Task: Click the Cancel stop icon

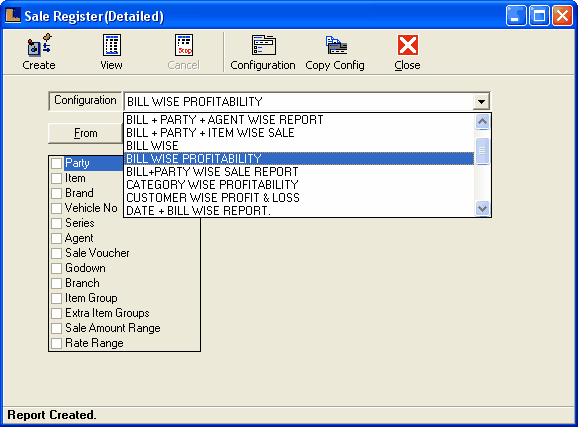Action: (x=184, y=45)
